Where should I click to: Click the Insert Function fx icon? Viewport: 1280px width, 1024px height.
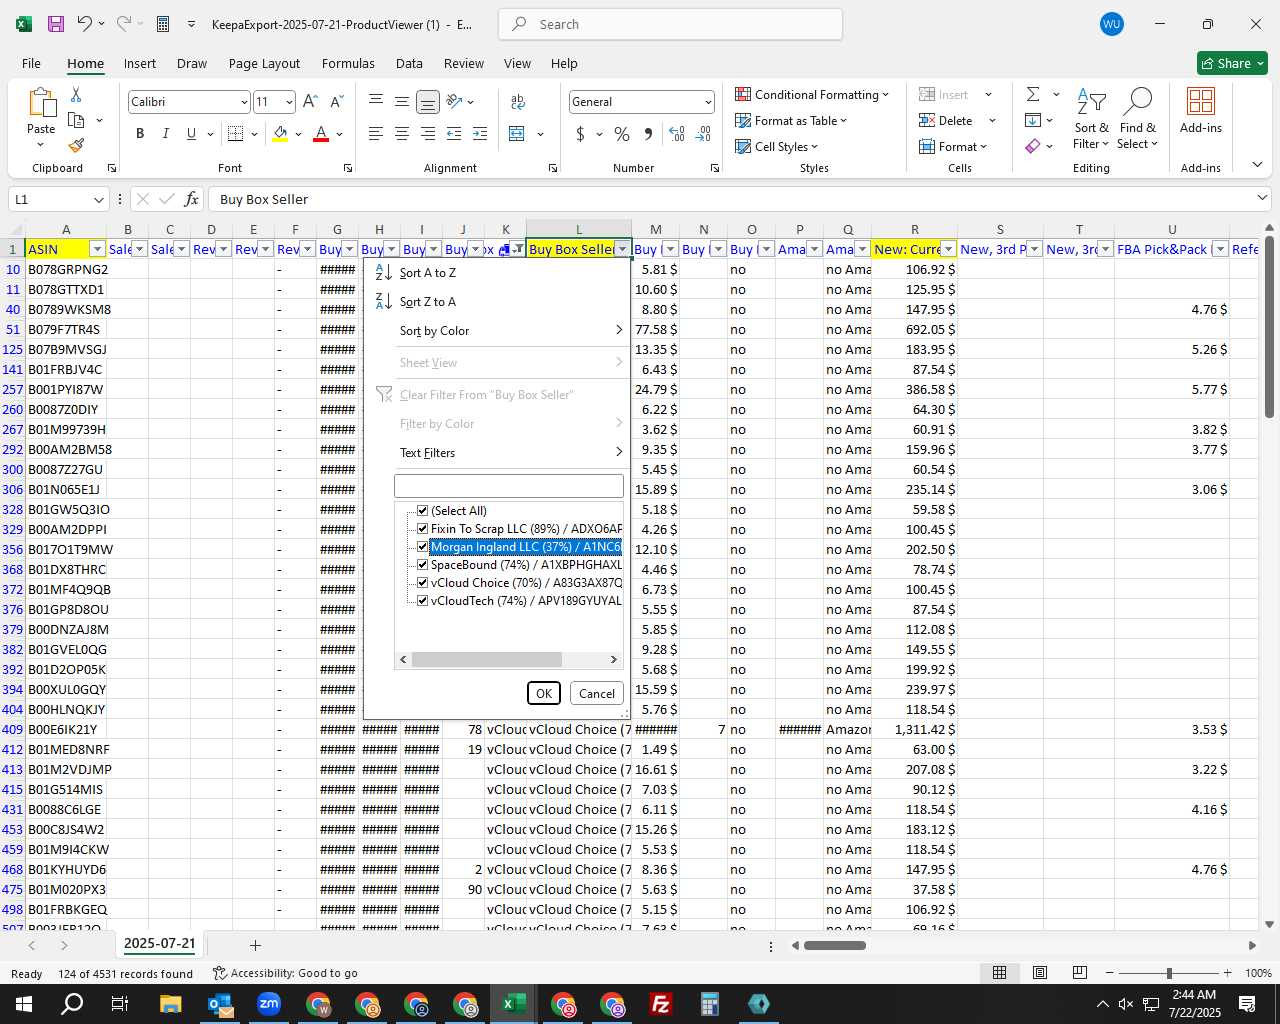(x=192, y=199)
